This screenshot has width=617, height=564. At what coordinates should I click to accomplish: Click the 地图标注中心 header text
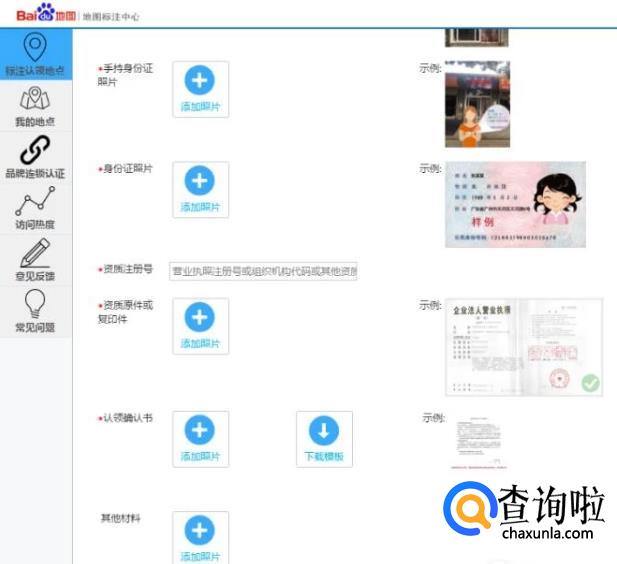tap(110, 16)
